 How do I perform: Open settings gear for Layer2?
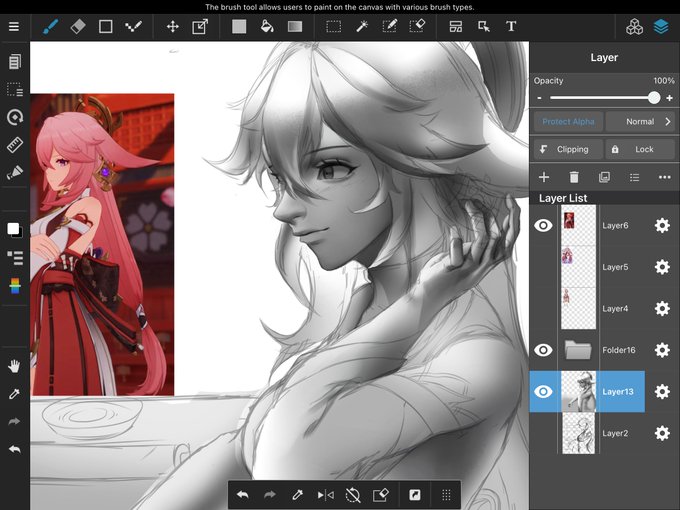[662, 433]
